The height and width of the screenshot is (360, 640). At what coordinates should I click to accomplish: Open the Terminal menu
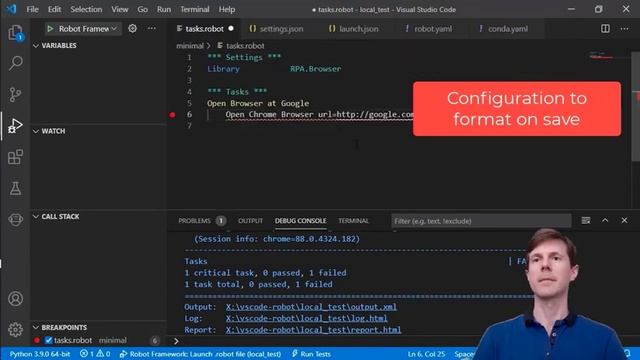tap(195, 9)
